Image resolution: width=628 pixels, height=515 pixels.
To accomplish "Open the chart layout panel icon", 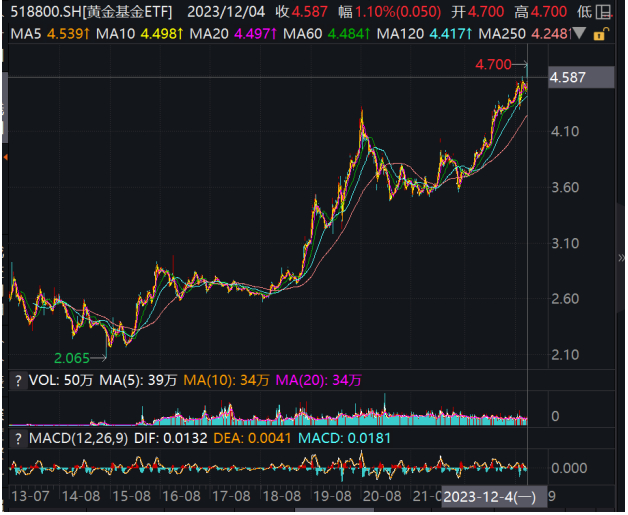I will click(604, 12).
